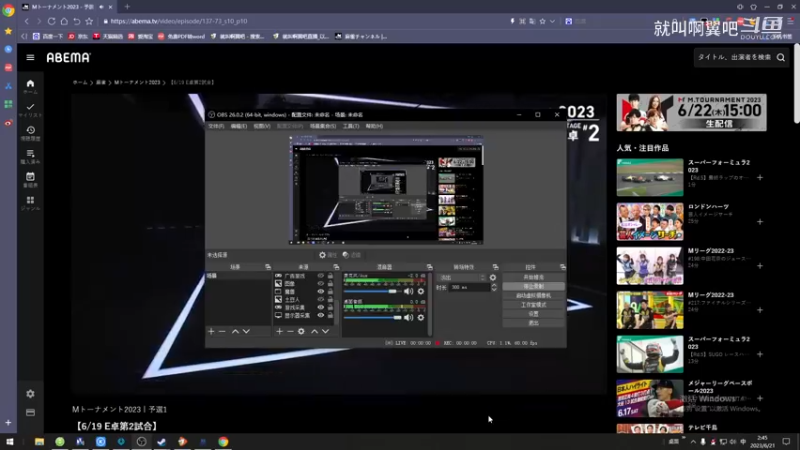Go back using browser back arrow
Screen dimensions: 800x450
27,21
